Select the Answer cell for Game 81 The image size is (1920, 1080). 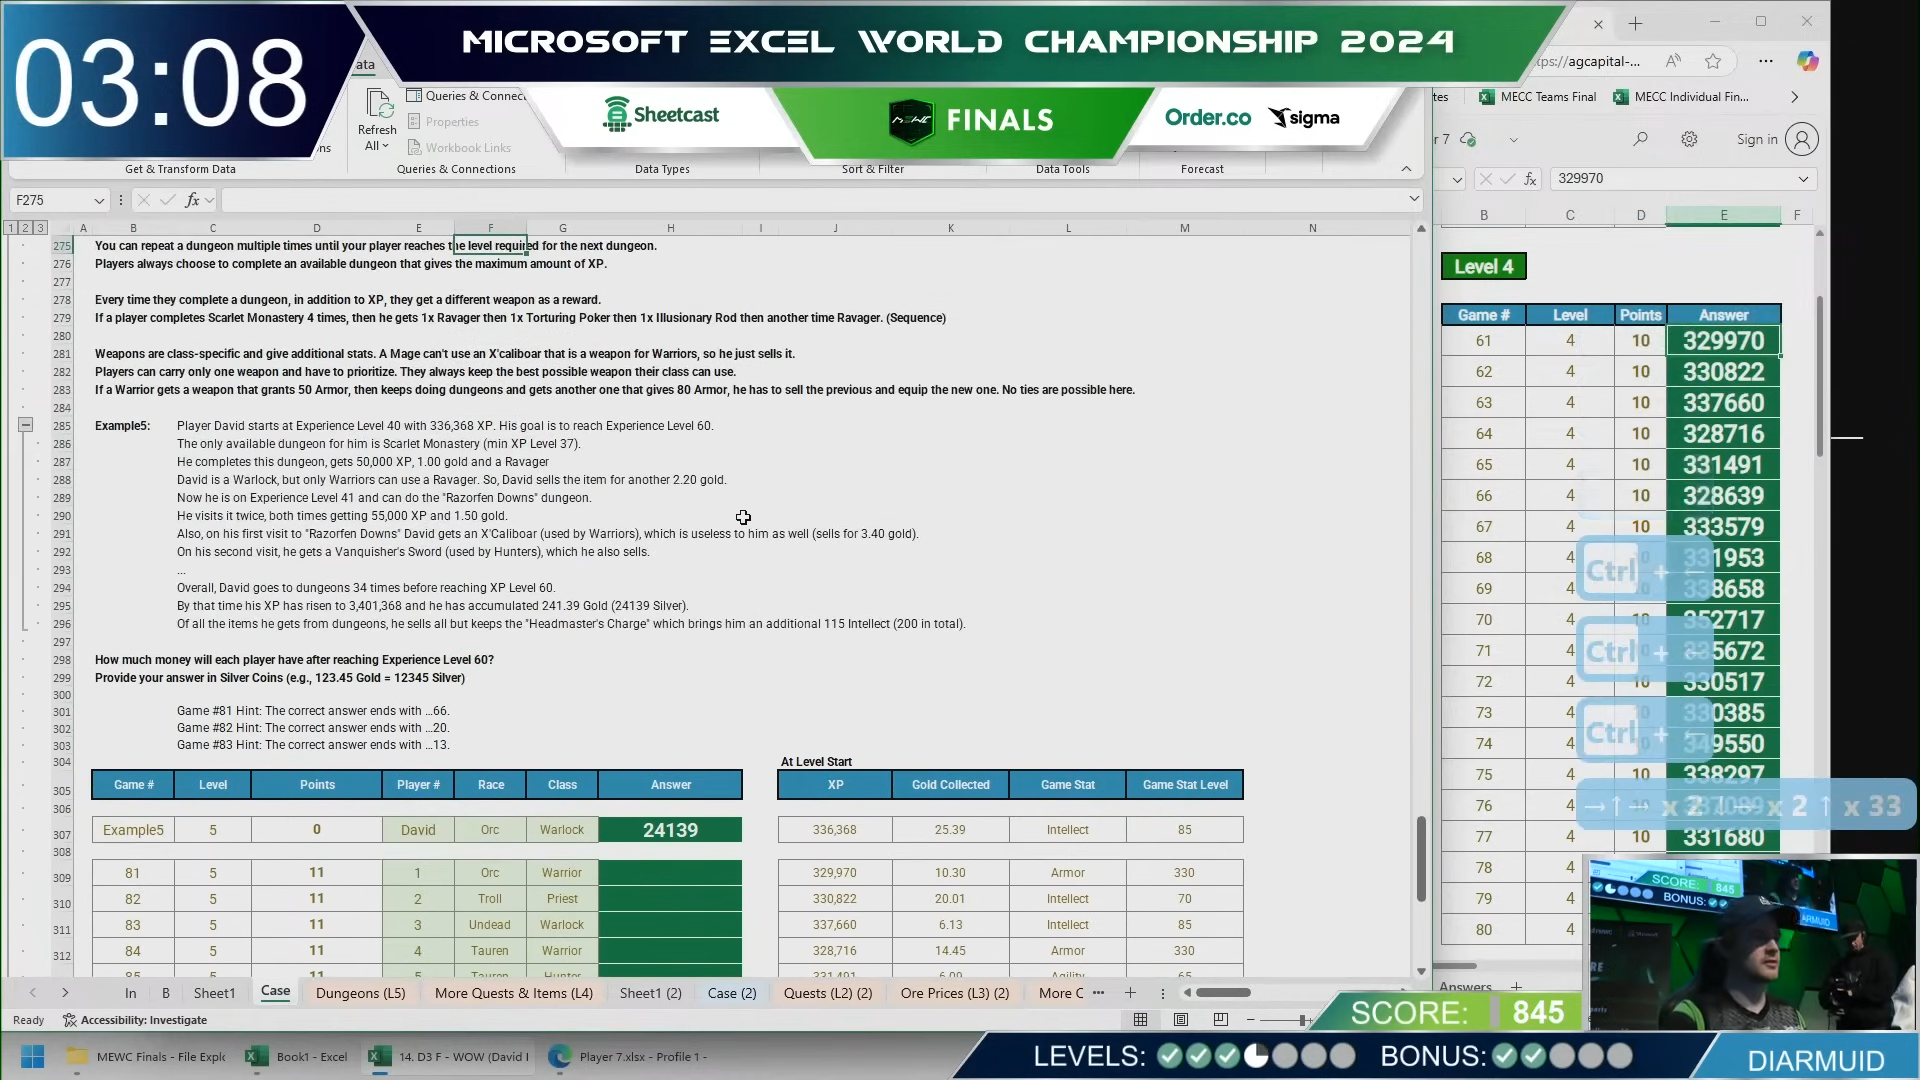point(670,873)
